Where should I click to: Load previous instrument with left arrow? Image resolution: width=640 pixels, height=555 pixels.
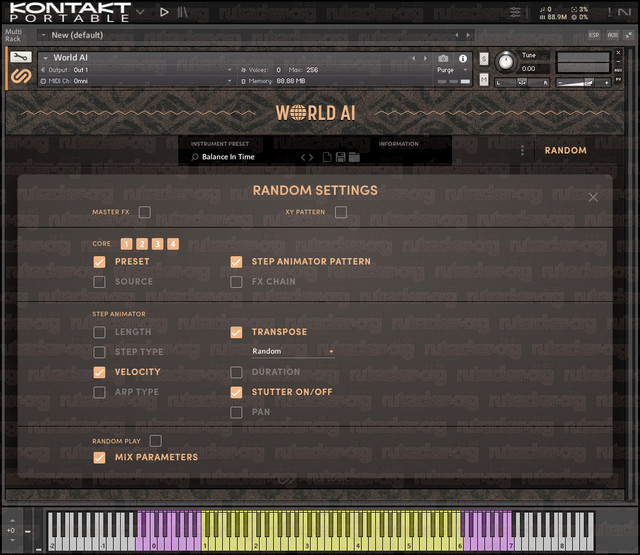(413, 58)
